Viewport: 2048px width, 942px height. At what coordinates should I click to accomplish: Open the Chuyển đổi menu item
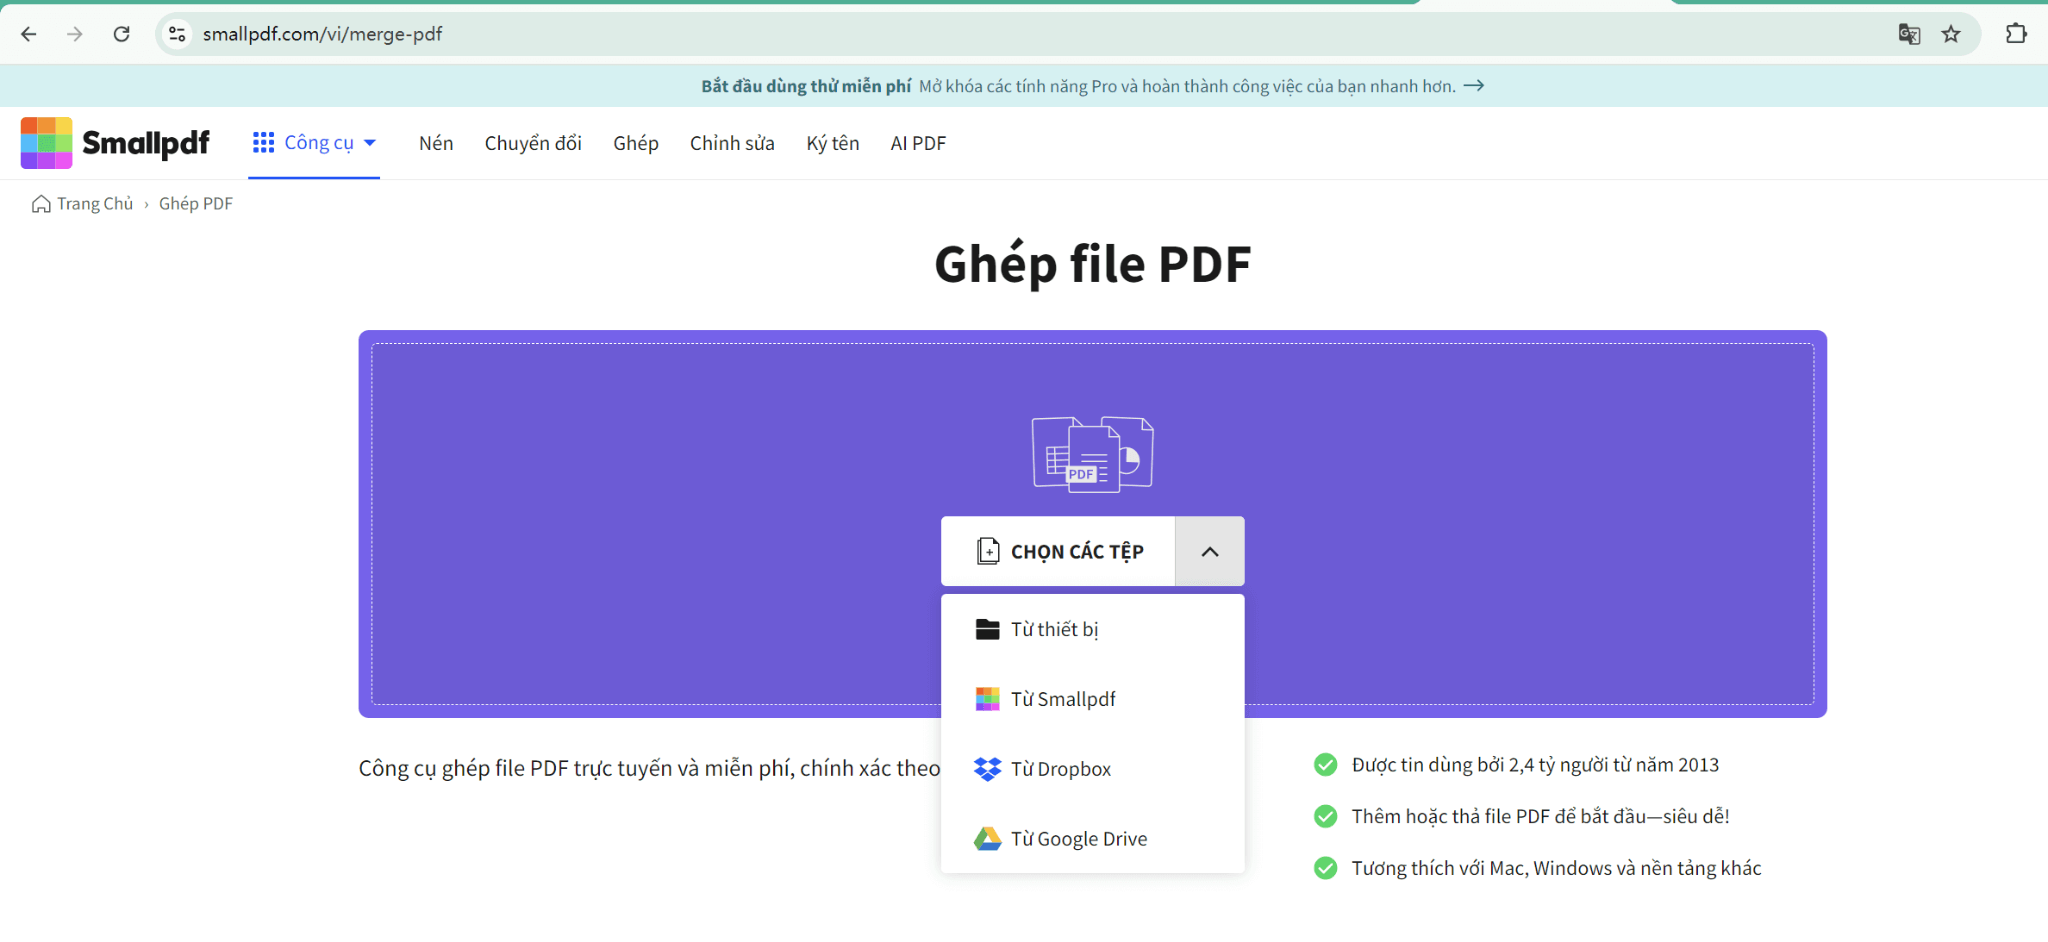[533, 143]
